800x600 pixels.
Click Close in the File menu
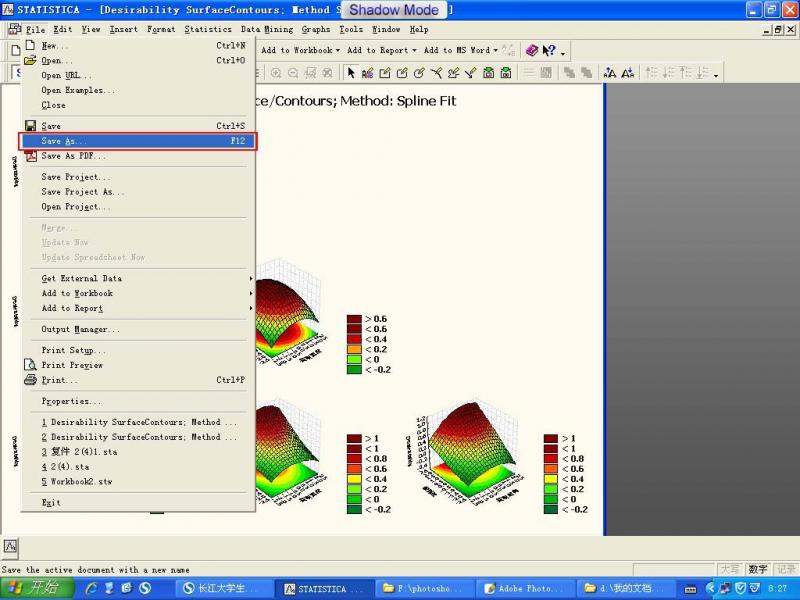pos(138,105)
